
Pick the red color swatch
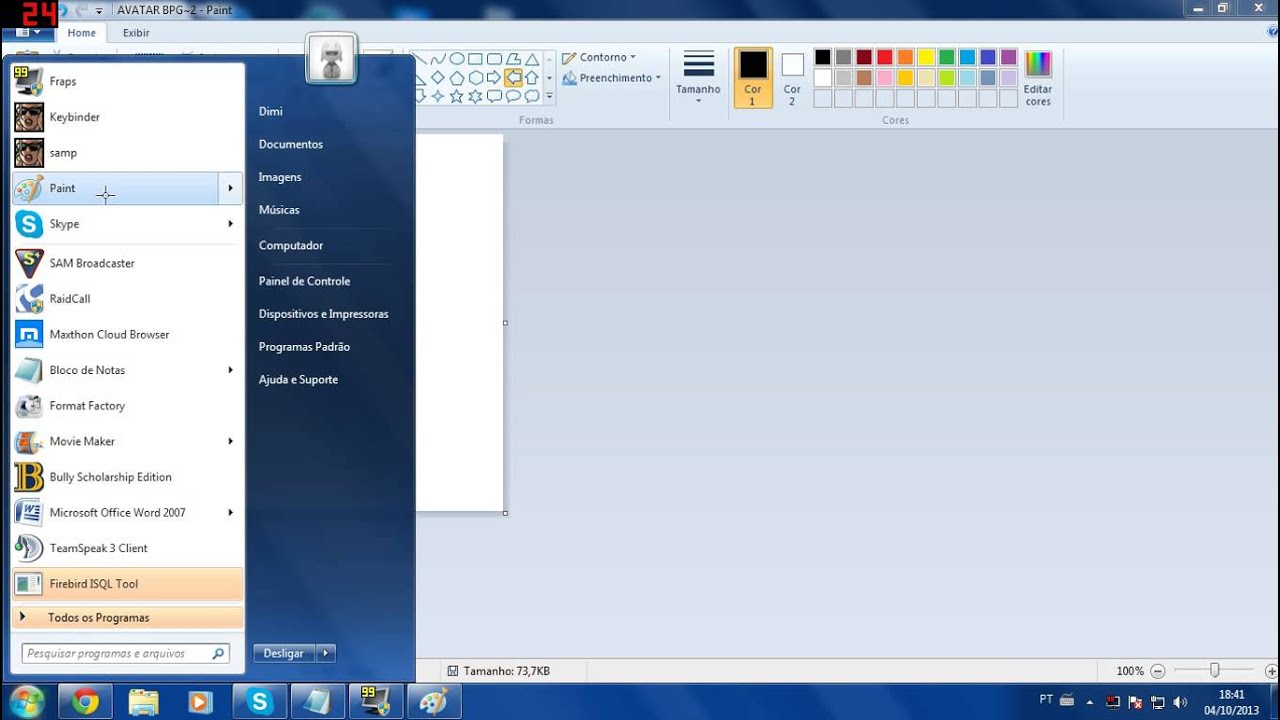[x=884, y=57]
